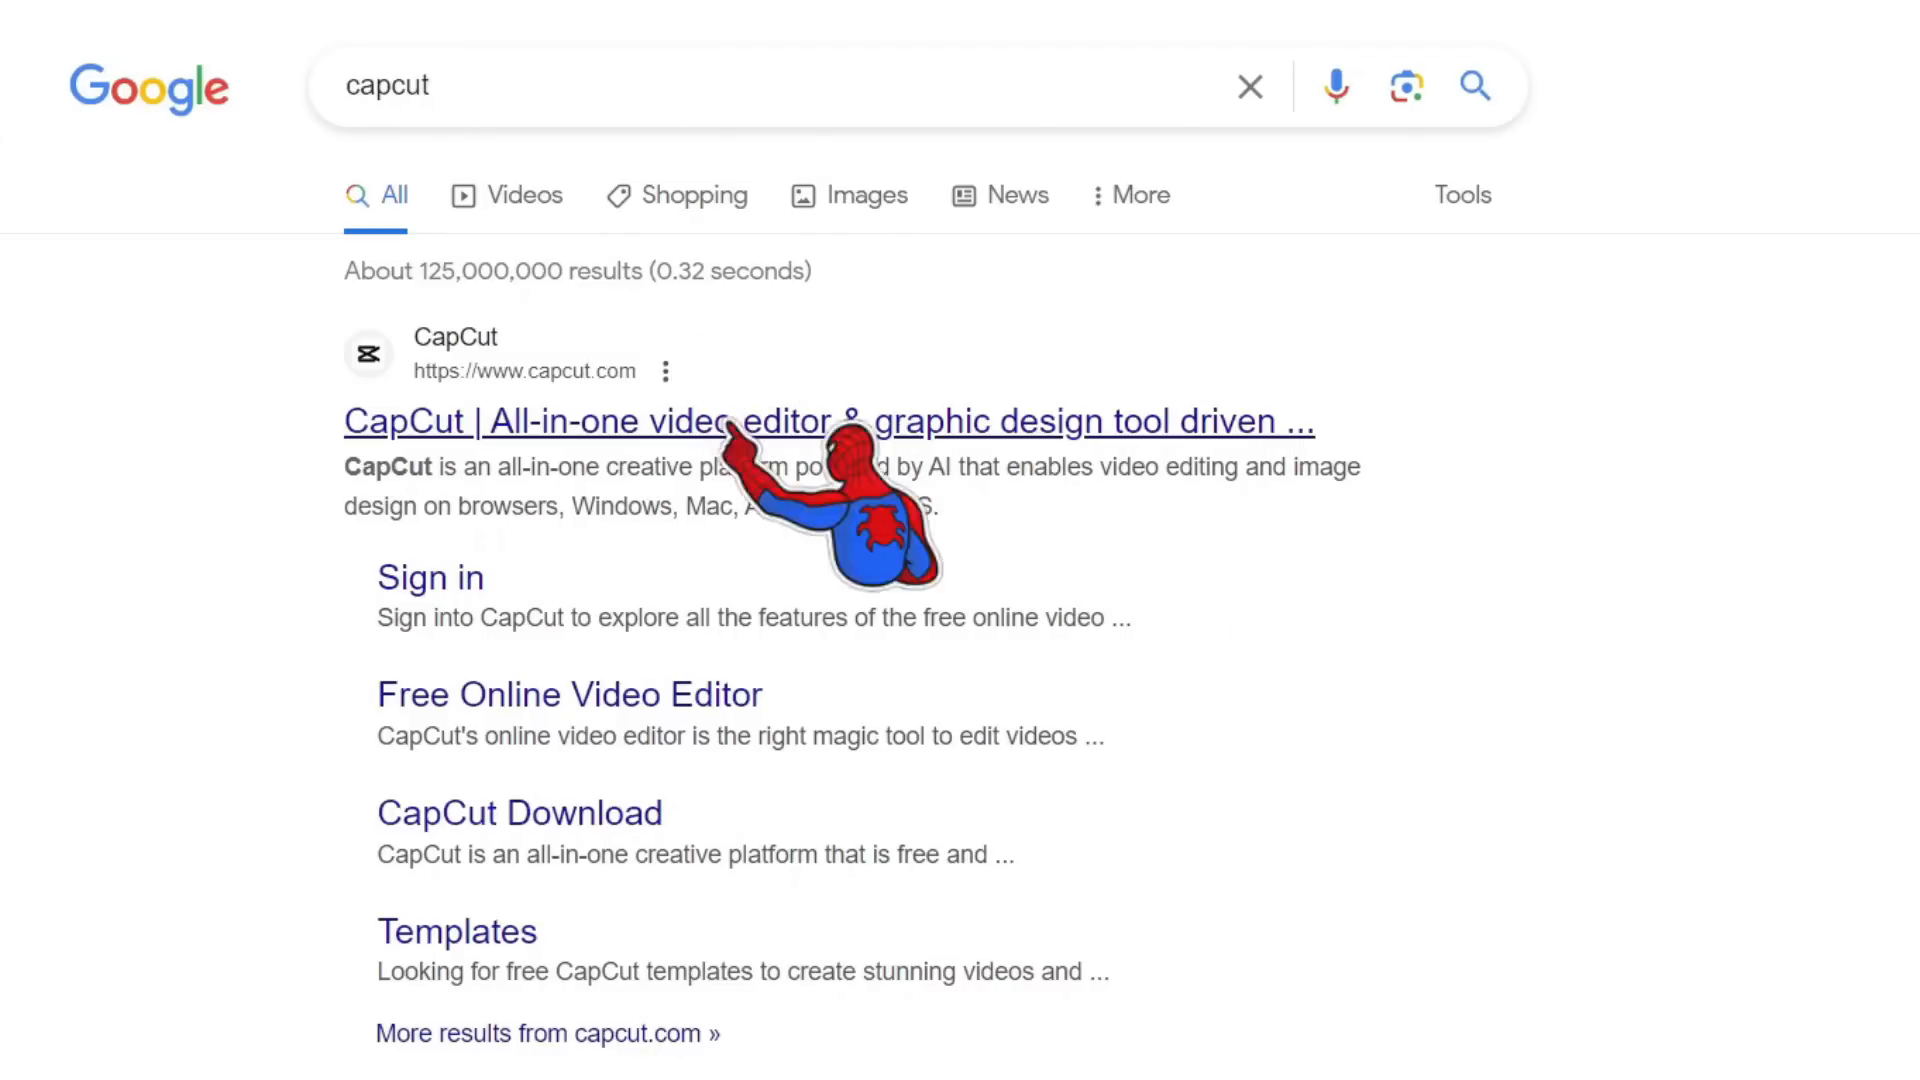Image resolution: width=1920 pixels, height=1080 pixels.
Task: Click 'Sign into CapCut to explore' description
Action: pos(754,618)
